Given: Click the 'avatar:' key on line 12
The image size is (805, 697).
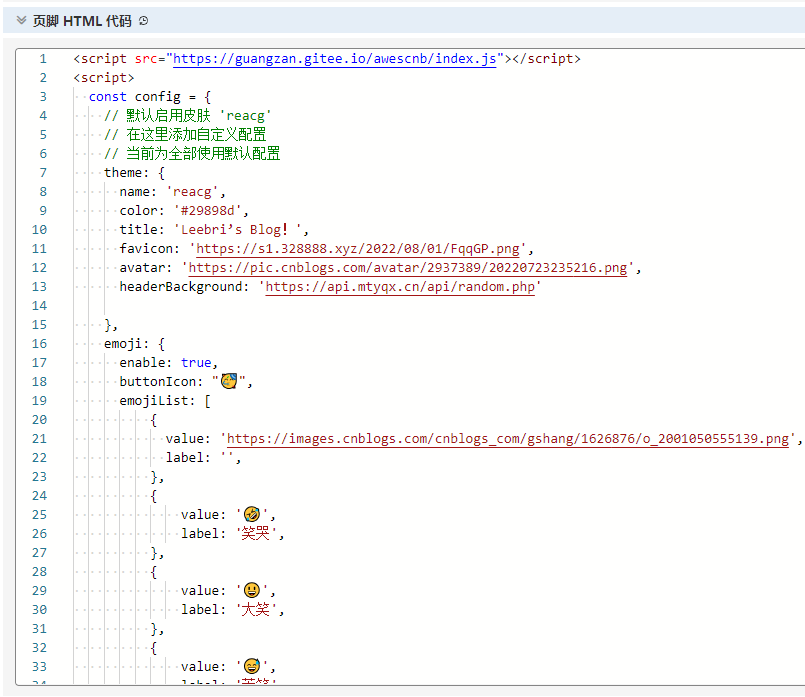Looking at the screenshot, I should (x=146, y=268).
